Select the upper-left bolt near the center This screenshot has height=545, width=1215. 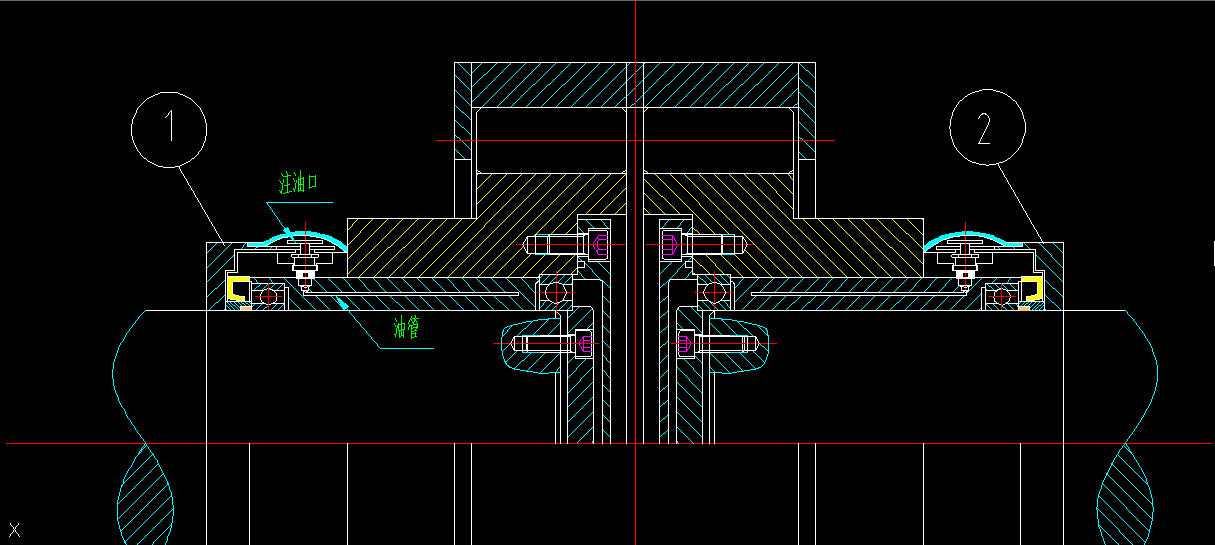565,244
